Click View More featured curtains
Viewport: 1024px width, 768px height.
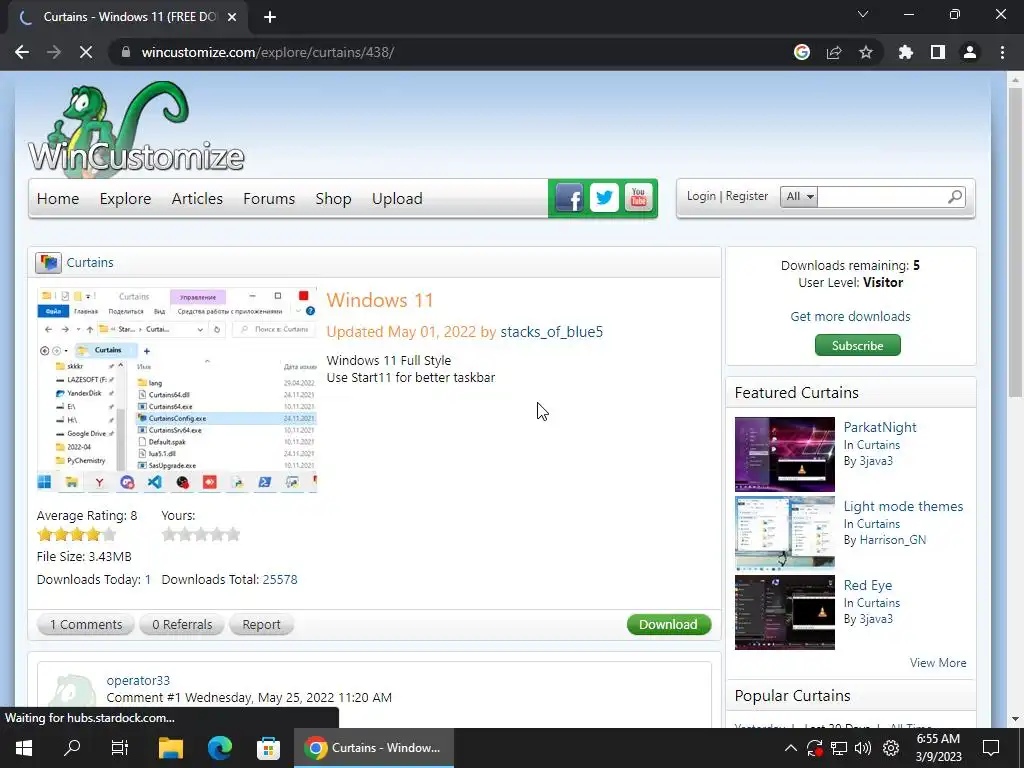click(x=938, y=662)
